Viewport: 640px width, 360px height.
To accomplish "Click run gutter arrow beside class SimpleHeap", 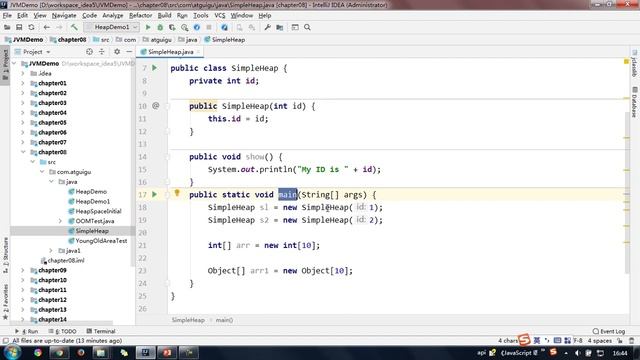I will pyautogui.click(x=155, y=68).
